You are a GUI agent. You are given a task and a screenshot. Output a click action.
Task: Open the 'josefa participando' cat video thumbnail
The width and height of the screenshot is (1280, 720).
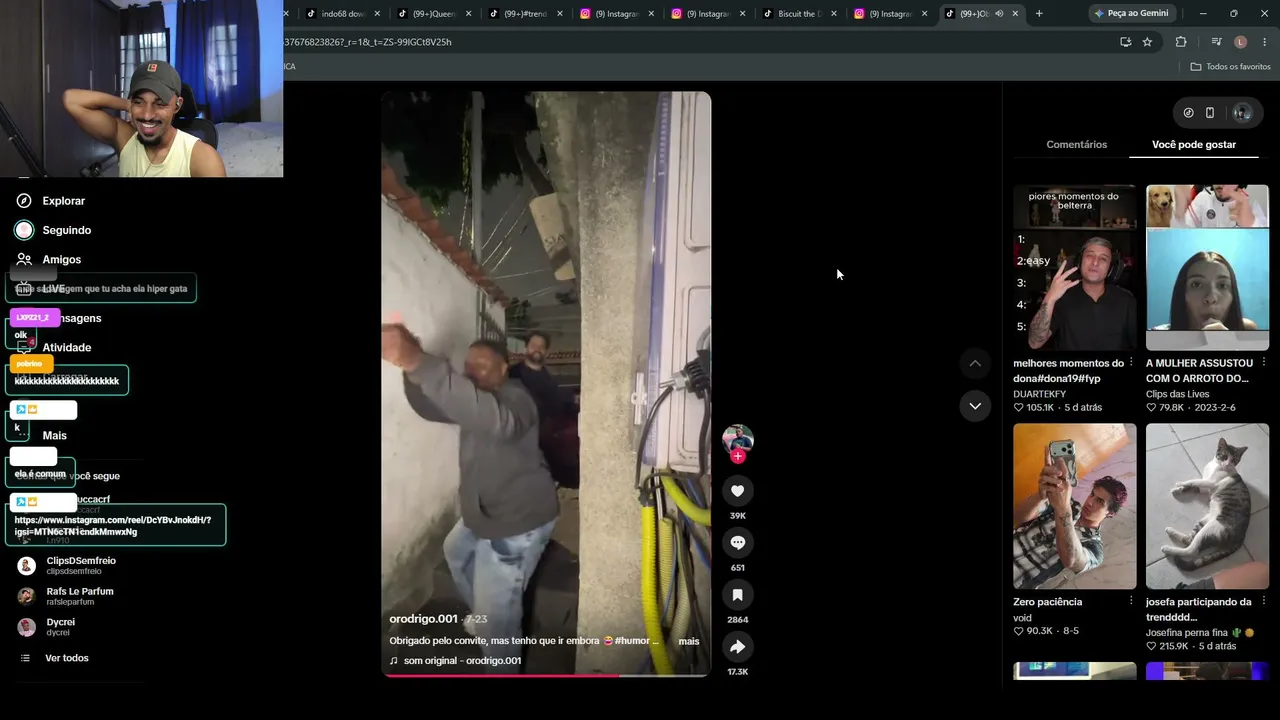pos(1207,506)
